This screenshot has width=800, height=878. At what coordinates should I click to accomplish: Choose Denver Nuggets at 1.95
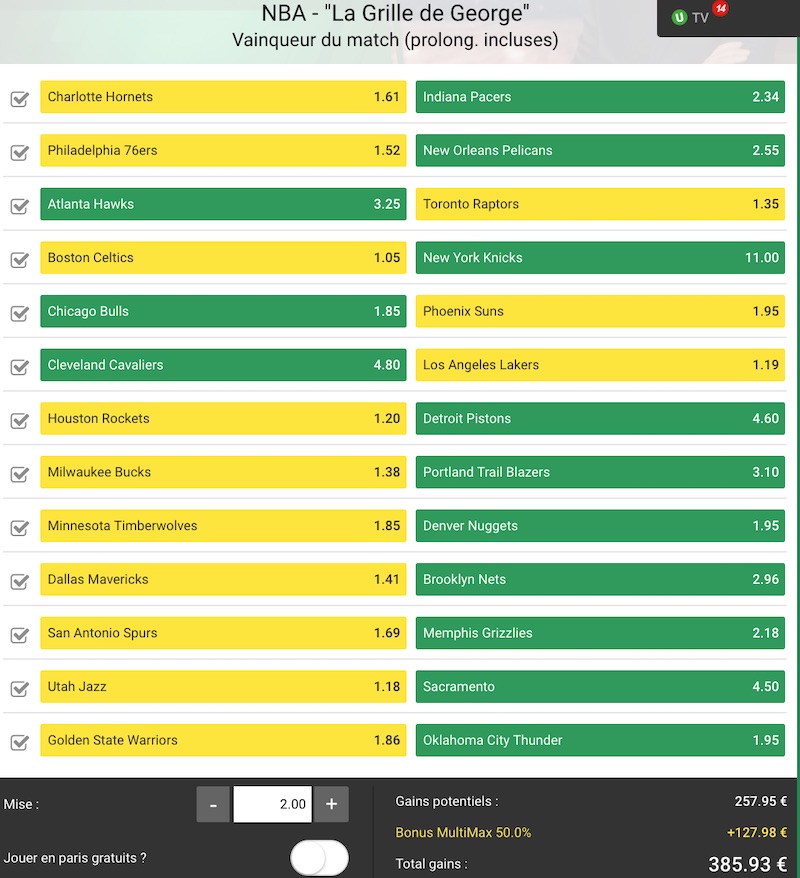tap(600, 526)
